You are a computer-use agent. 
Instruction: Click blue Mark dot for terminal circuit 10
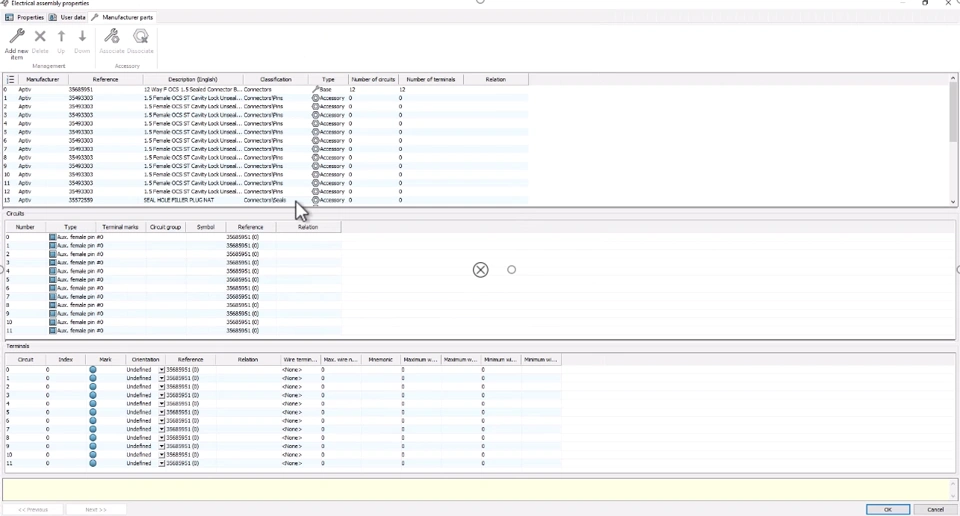pyautogui.click(x=92, y=455)
